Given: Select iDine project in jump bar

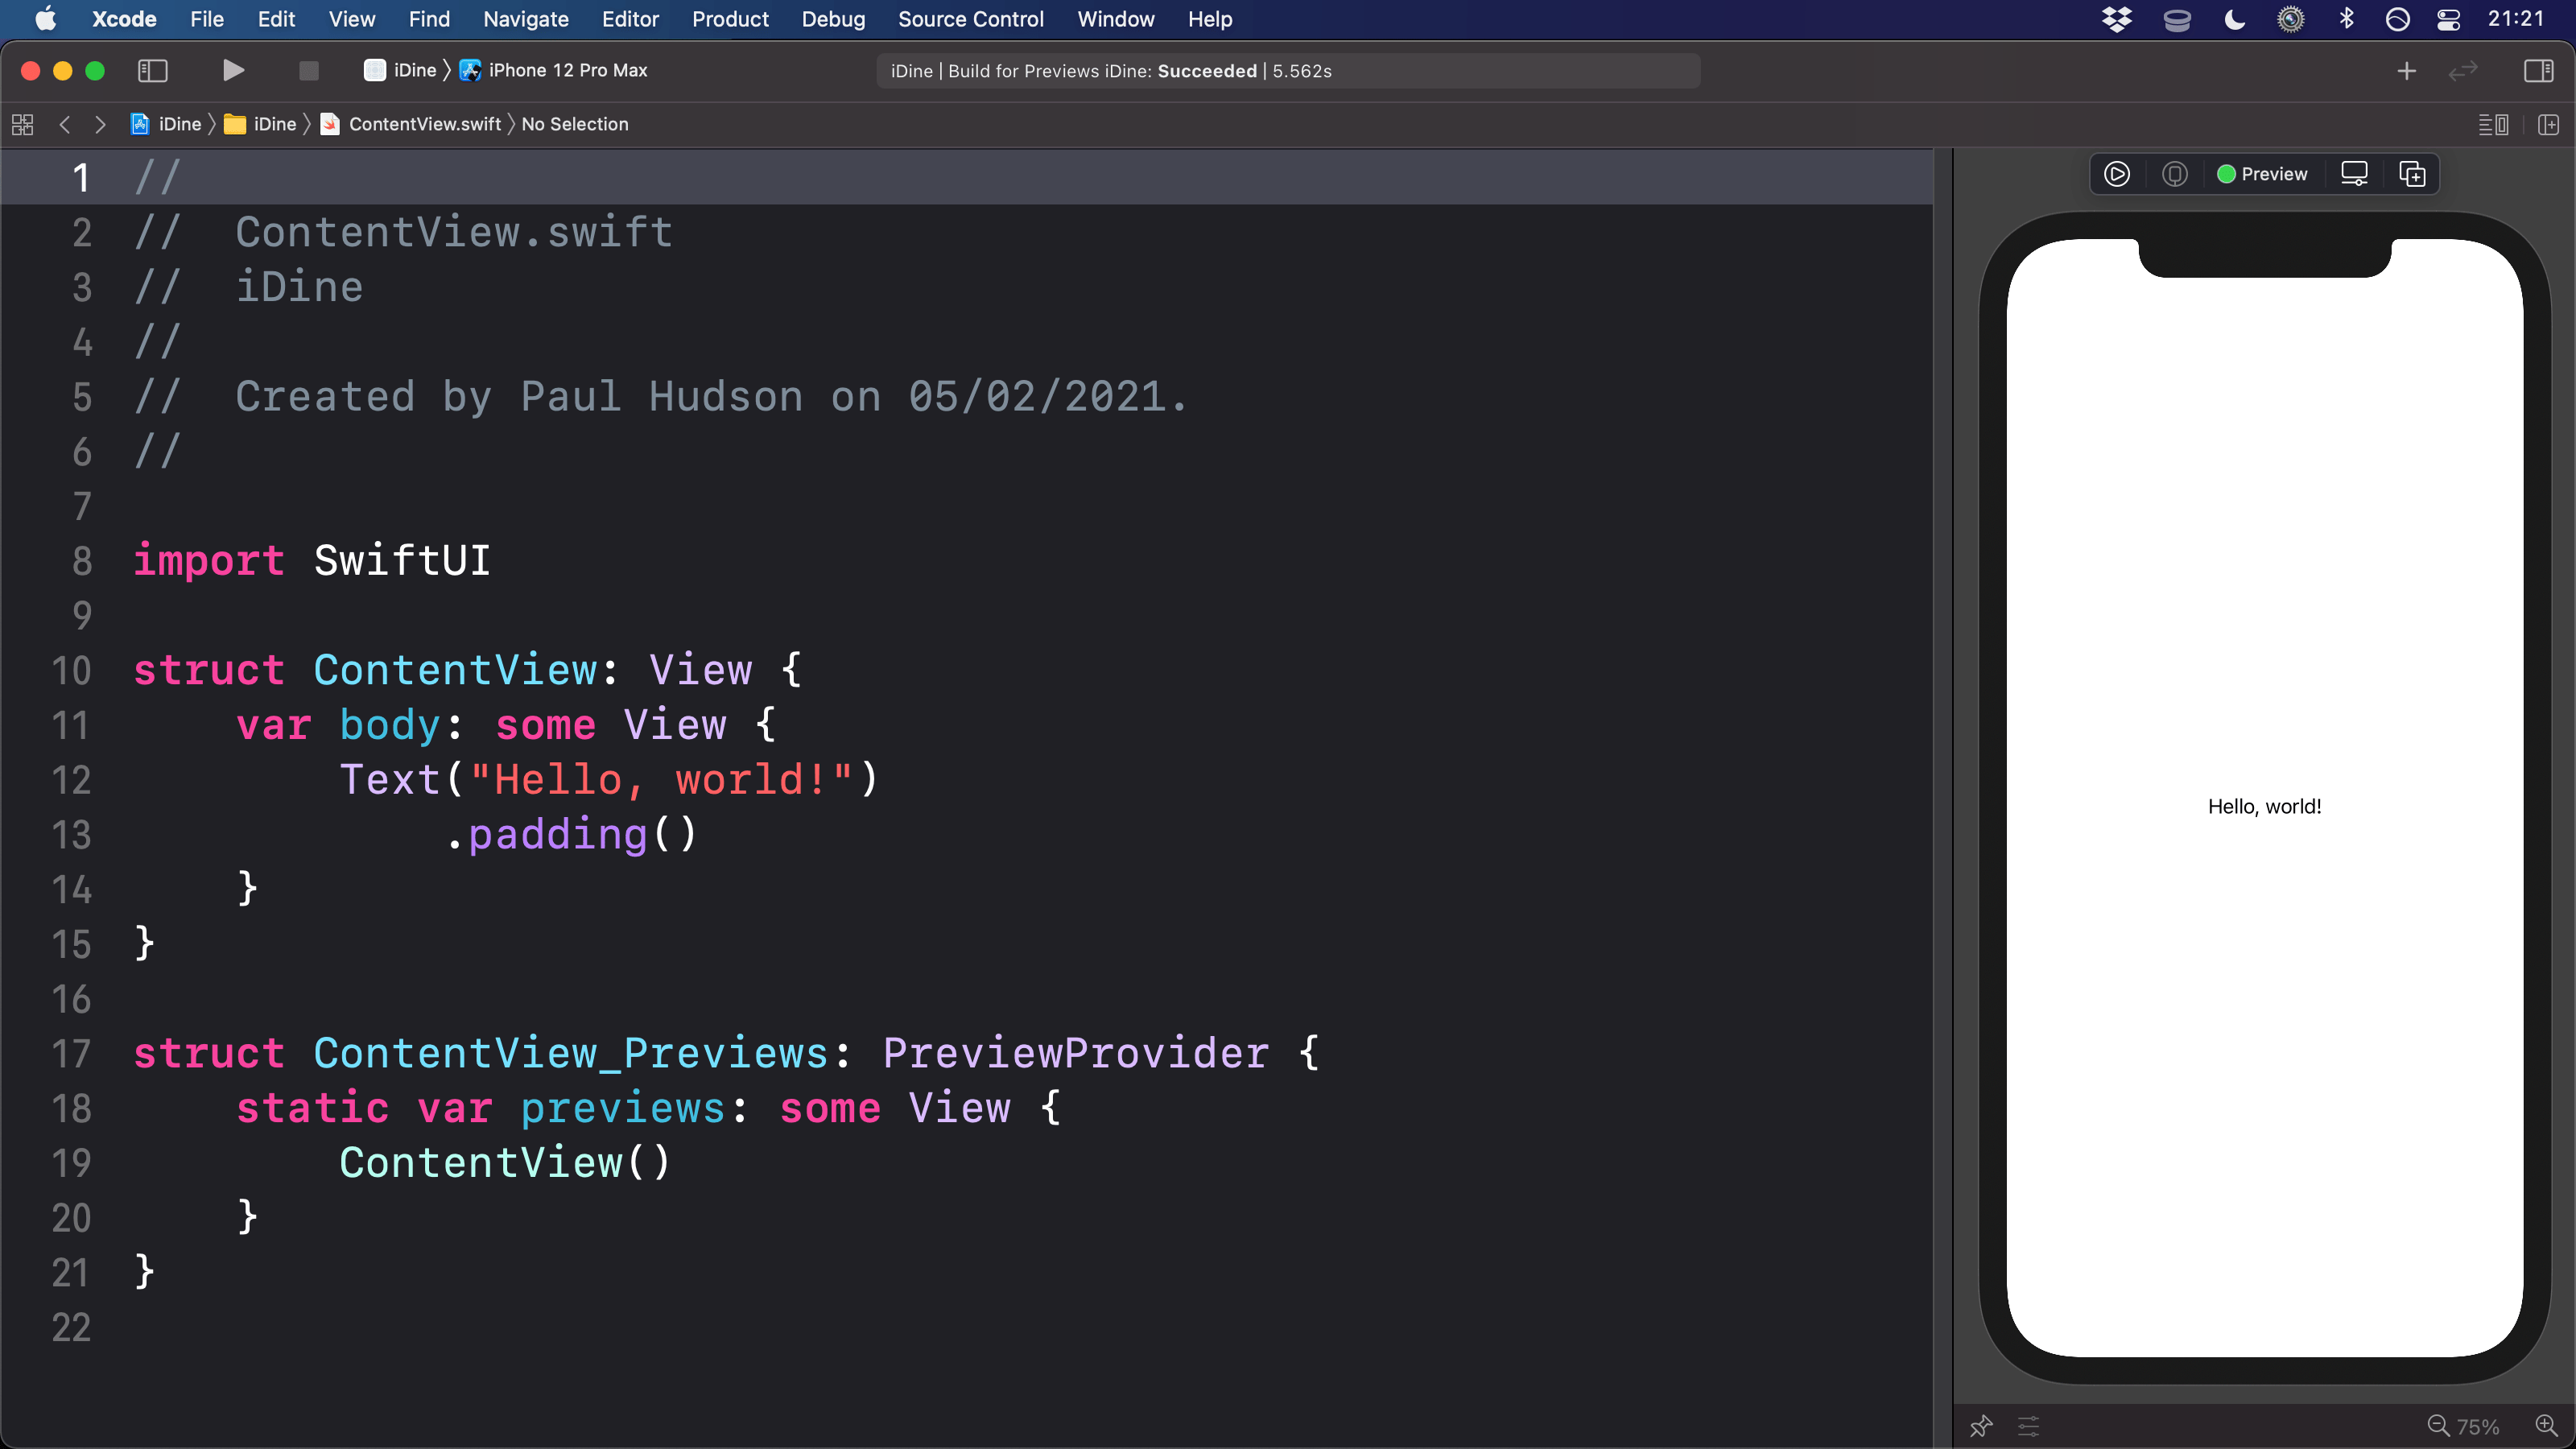Looking at the screenshot, I should click(x=166, y=124).
